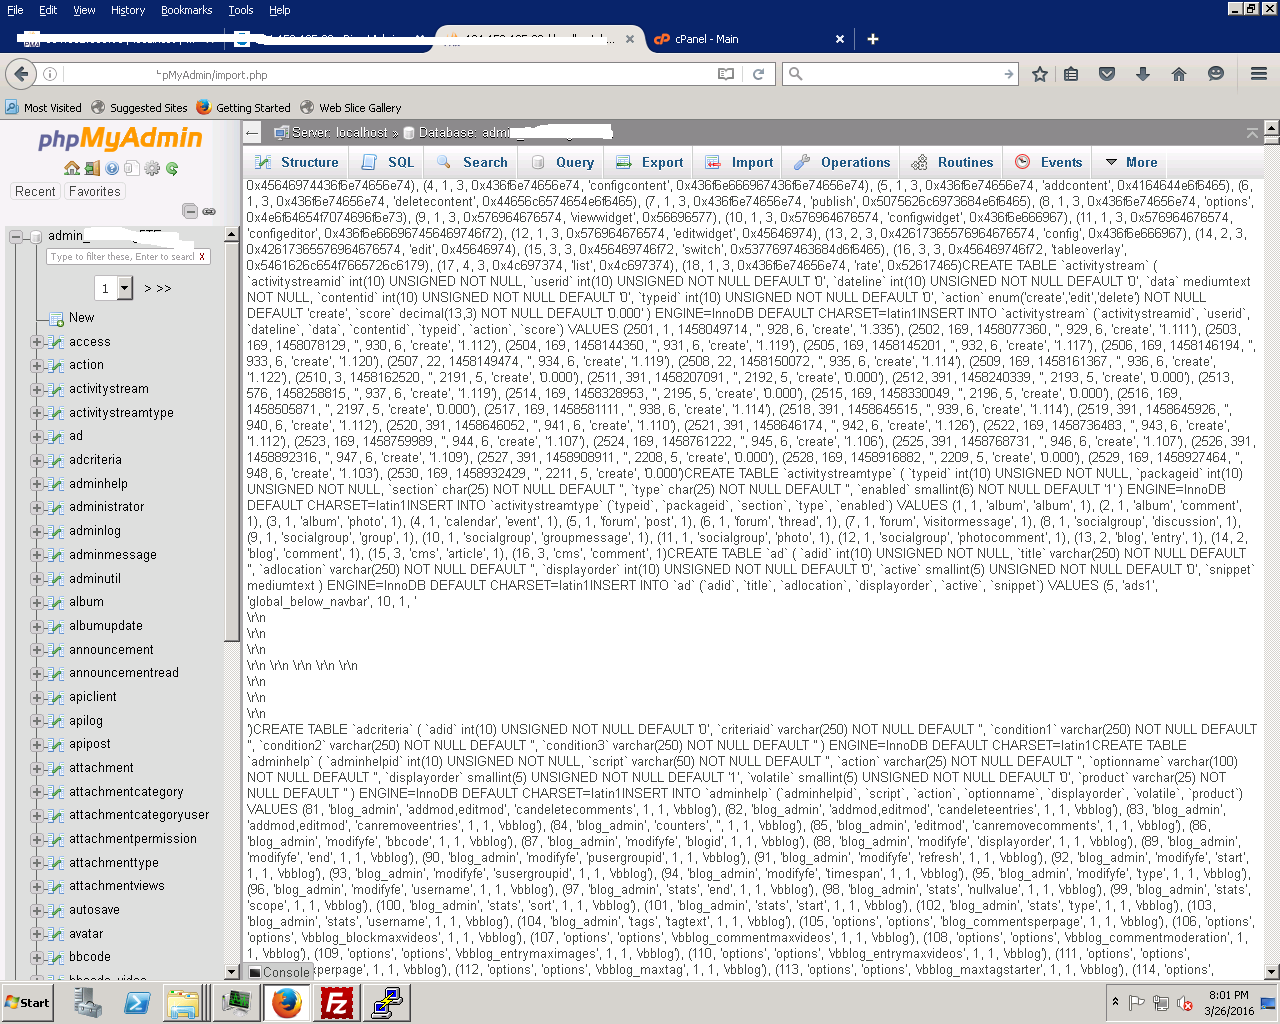Open the Events tab
1280x1024 pixels.
(x=1049, y=162)
